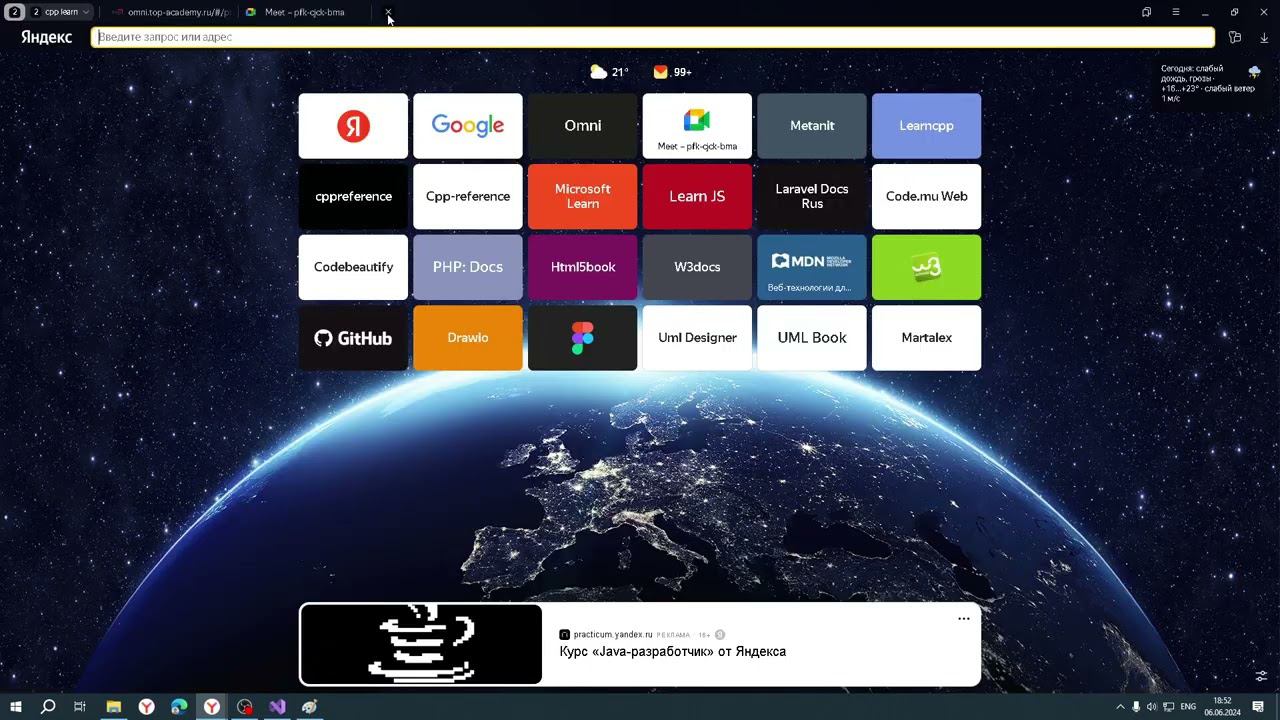Viewport: 1280px width, 720px height.
Task: Open the weather widget showing 21°
Action: [609, 72]
